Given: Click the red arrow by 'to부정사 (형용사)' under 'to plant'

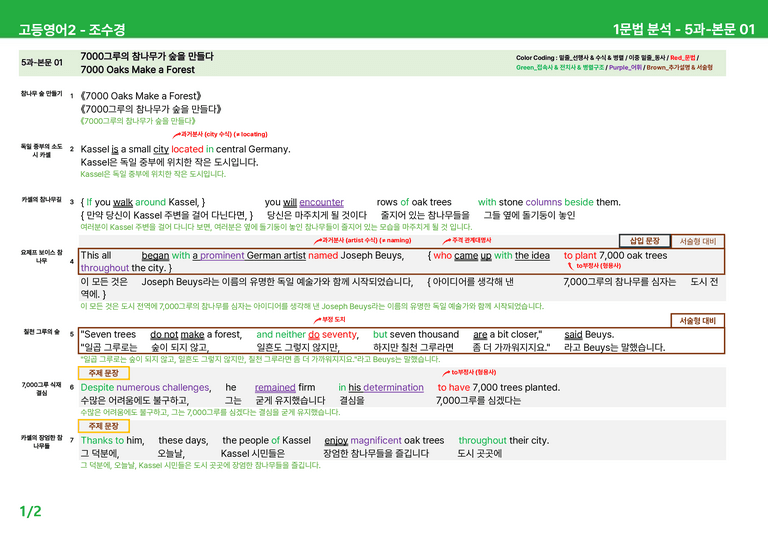Looking at the screenshot, I should [571, 266].
